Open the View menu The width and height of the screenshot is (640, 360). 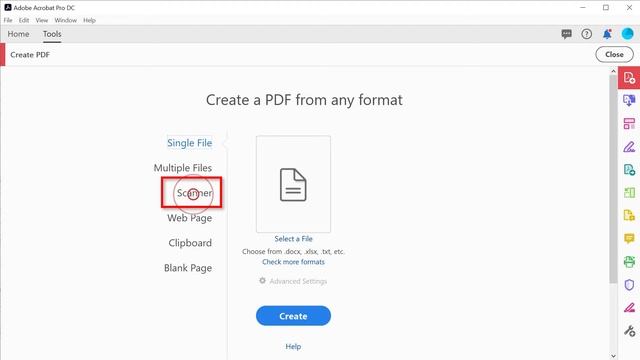[x=42, y=20]
